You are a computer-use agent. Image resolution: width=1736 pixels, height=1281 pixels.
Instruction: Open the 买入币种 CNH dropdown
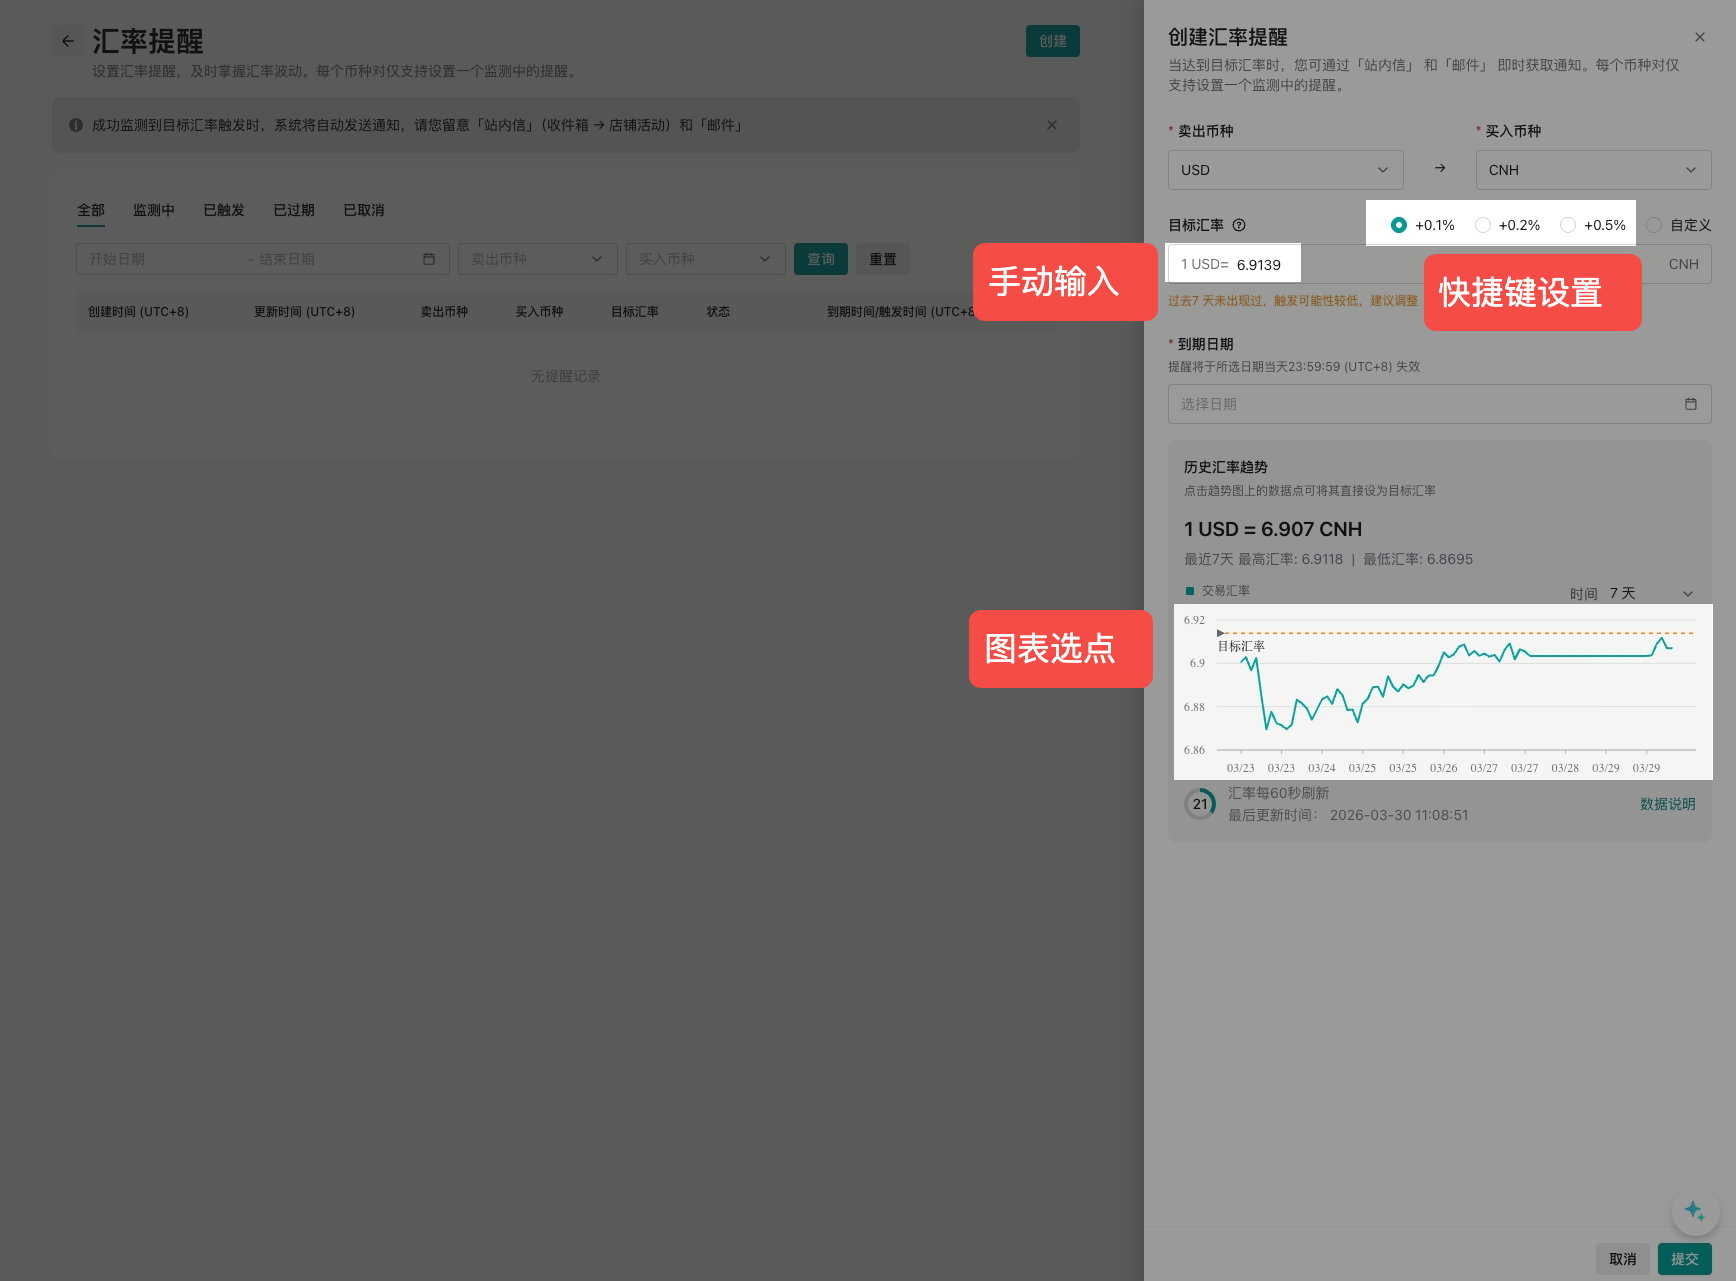point(1592,170)
